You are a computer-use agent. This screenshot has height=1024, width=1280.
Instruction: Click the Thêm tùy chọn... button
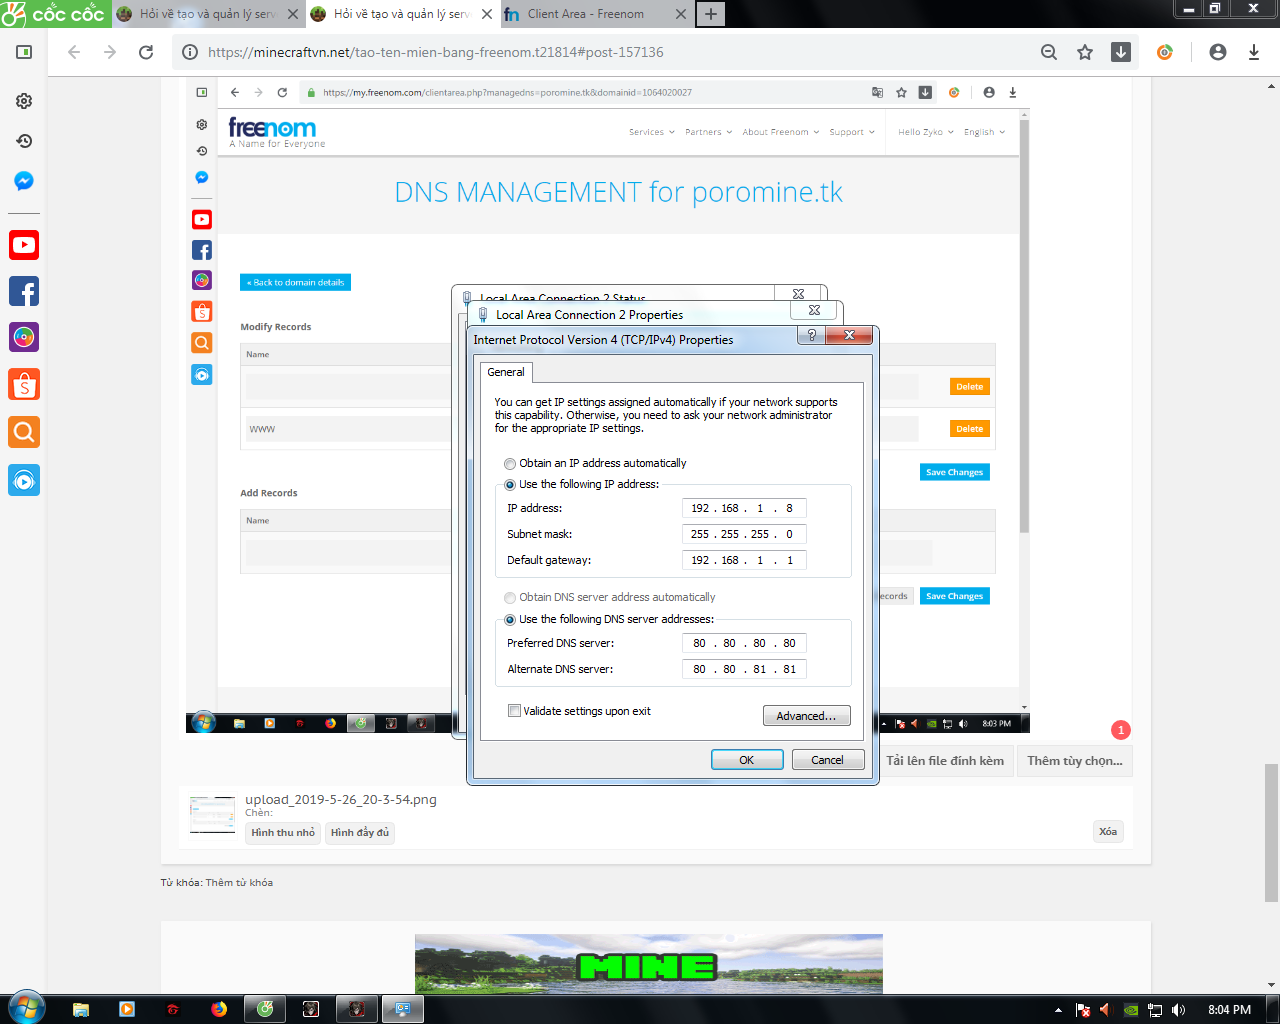point(1075,761)
